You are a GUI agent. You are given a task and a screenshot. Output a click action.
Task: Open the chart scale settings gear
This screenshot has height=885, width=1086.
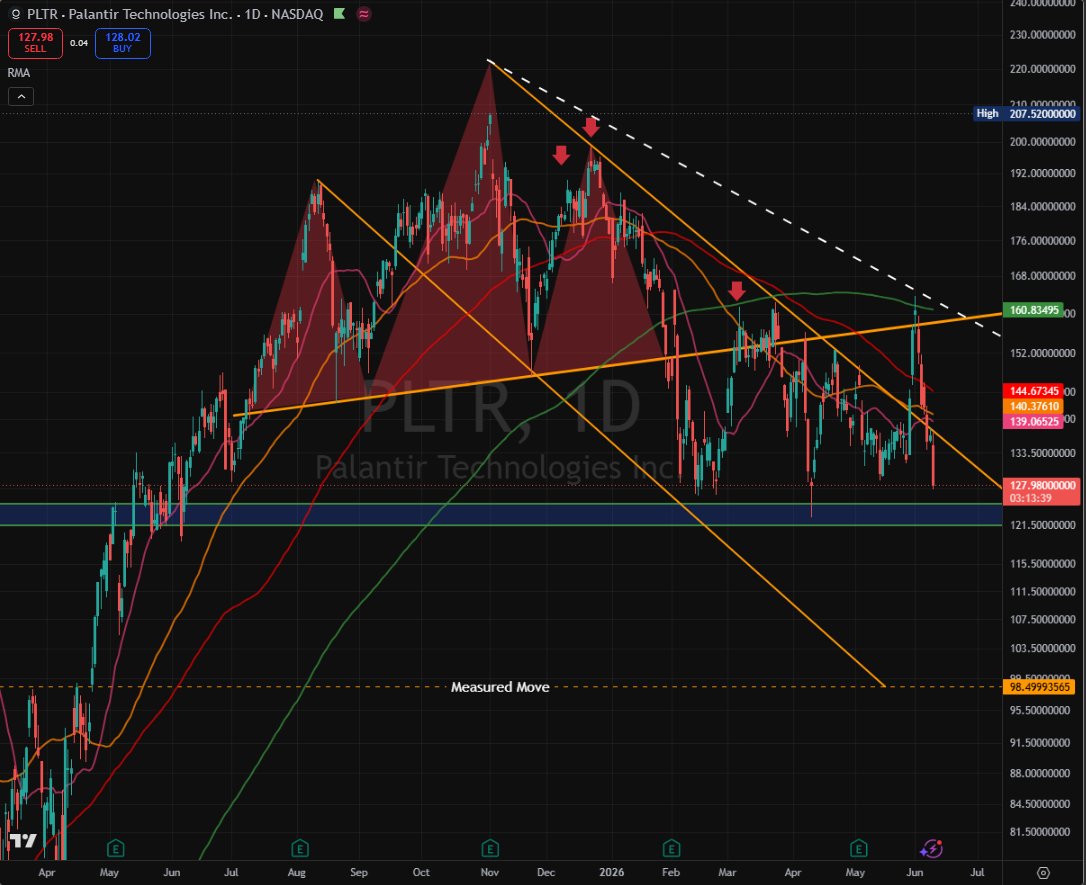(x=1043, y=873)
